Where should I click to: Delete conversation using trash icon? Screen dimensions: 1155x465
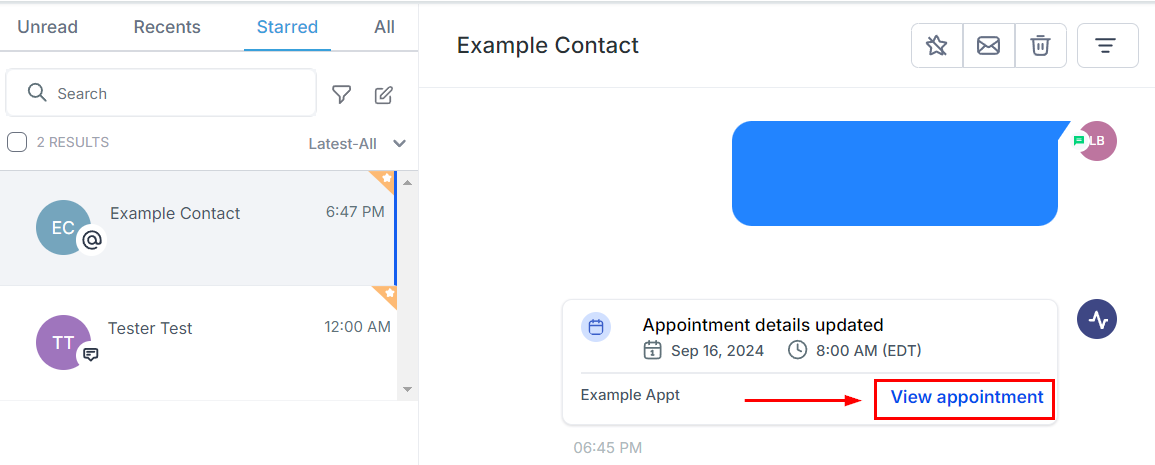pos(1041,46)
